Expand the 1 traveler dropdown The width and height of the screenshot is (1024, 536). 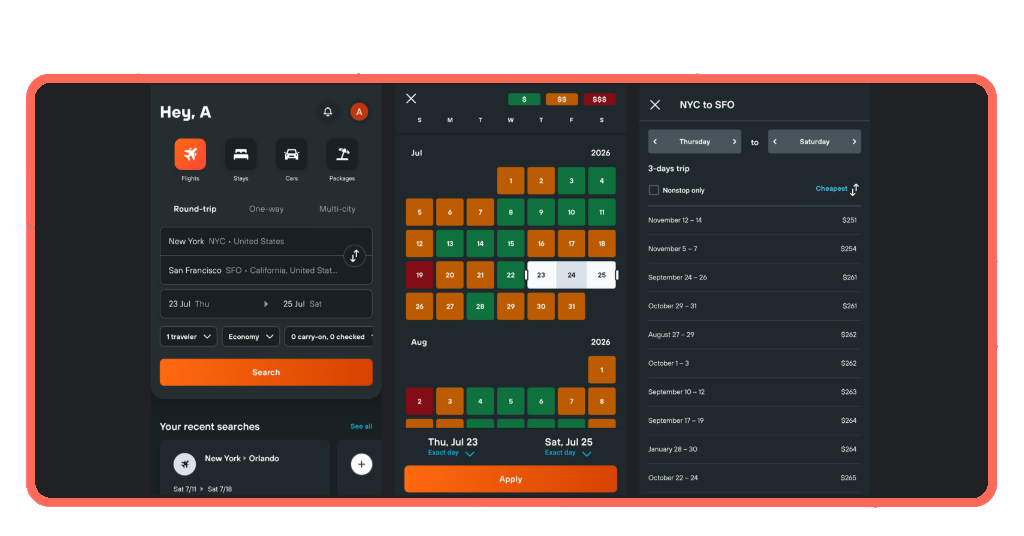pyautogui.click(x=188, y=336)
